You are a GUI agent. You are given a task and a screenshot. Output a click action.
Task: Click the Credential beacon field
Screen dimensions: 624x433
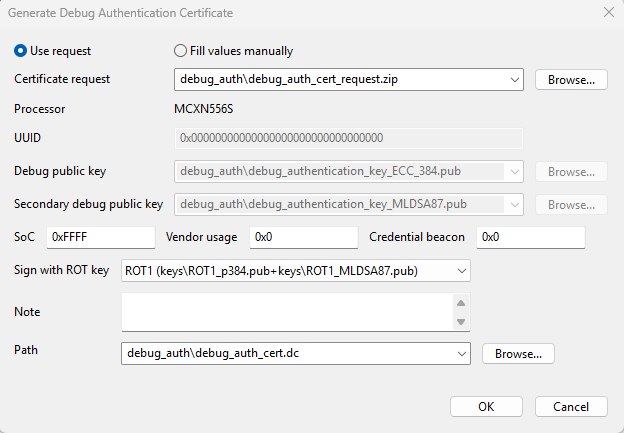530,238
